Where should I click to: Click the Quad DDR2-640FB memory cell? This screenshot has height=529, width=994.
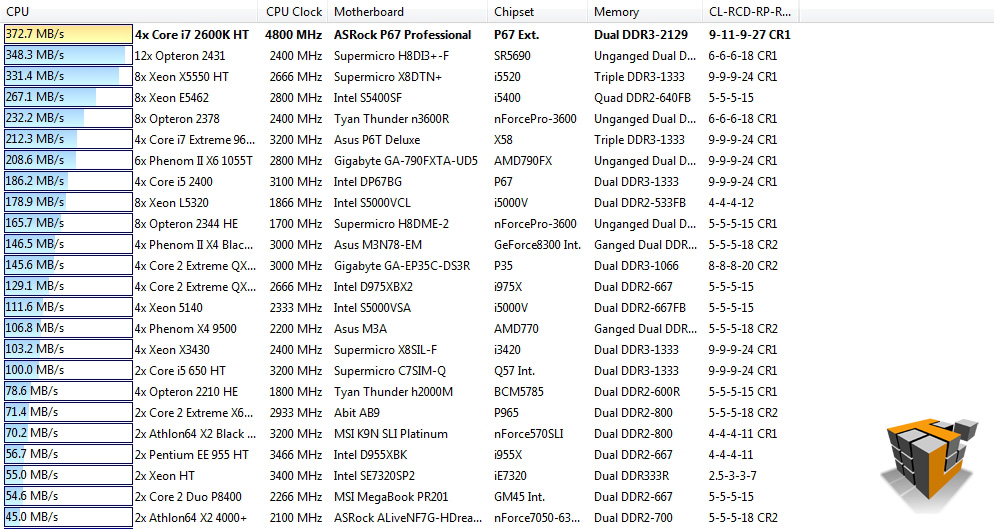[642, 98]
